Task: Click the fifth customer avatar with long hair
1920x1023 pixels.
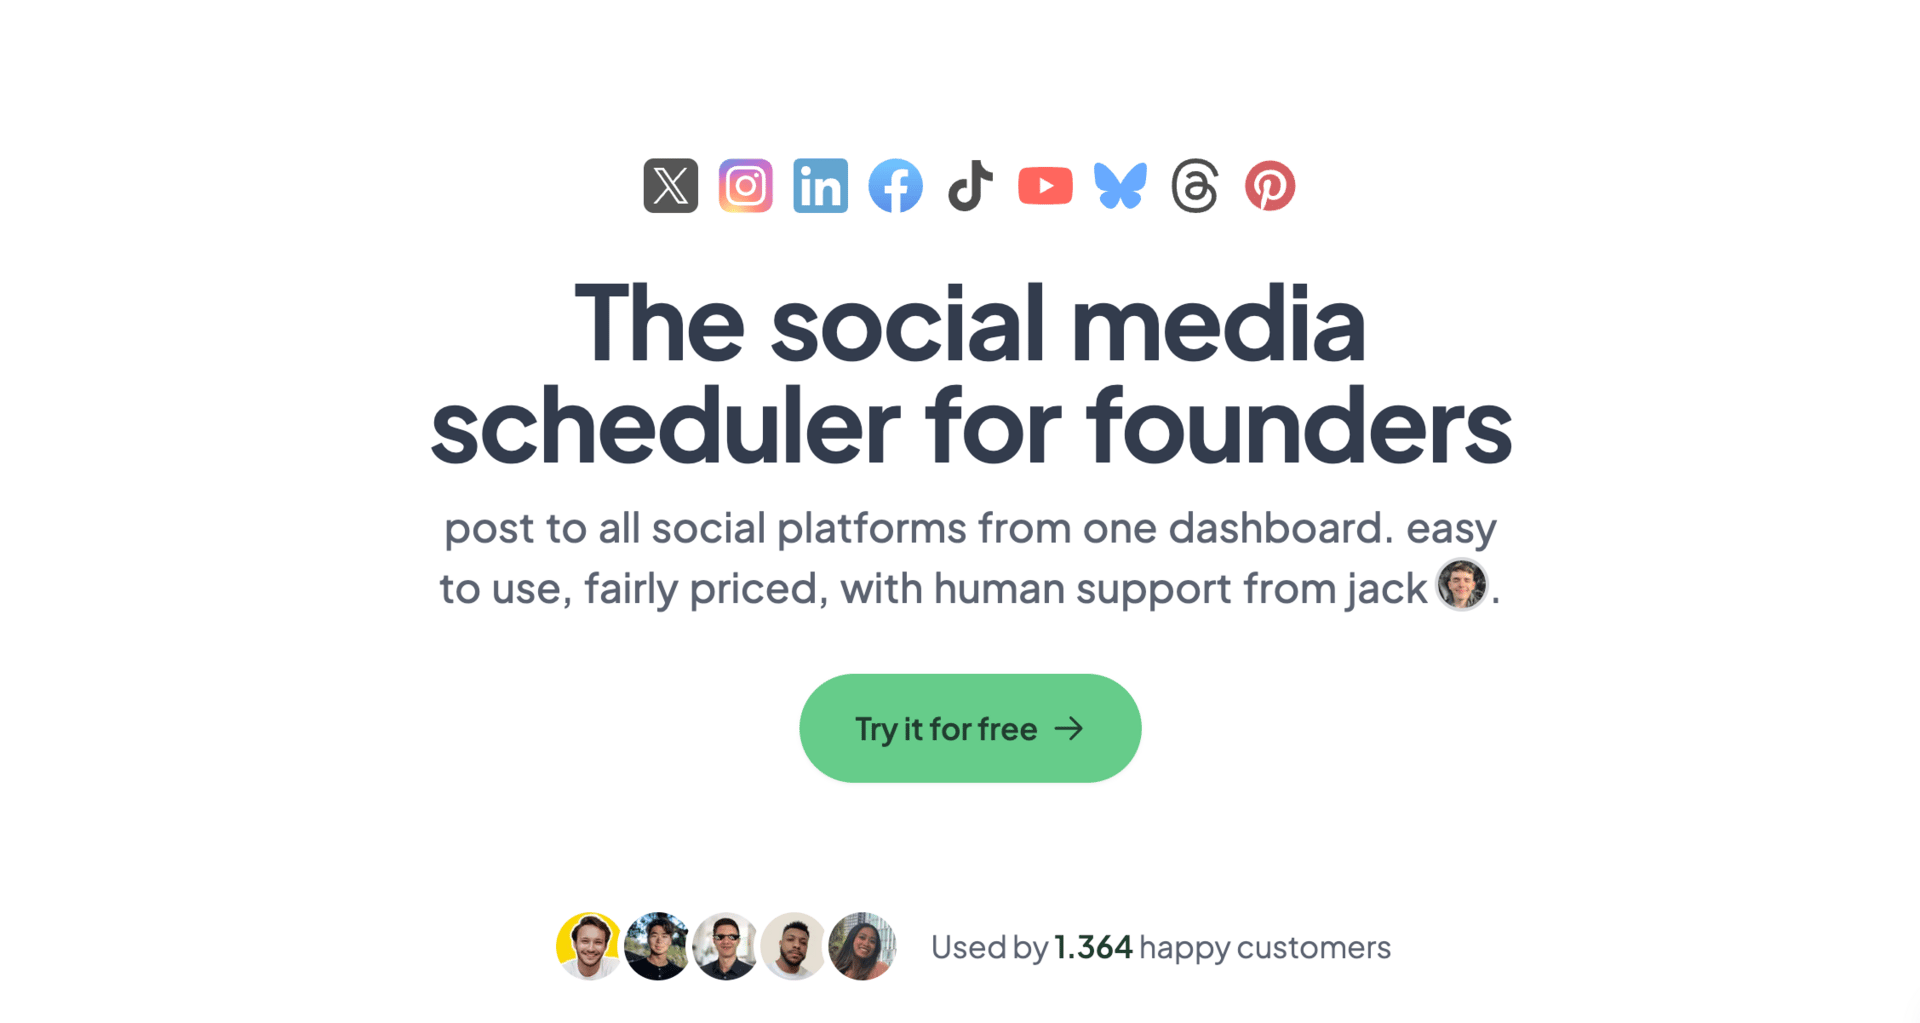Action: point(861,946)
